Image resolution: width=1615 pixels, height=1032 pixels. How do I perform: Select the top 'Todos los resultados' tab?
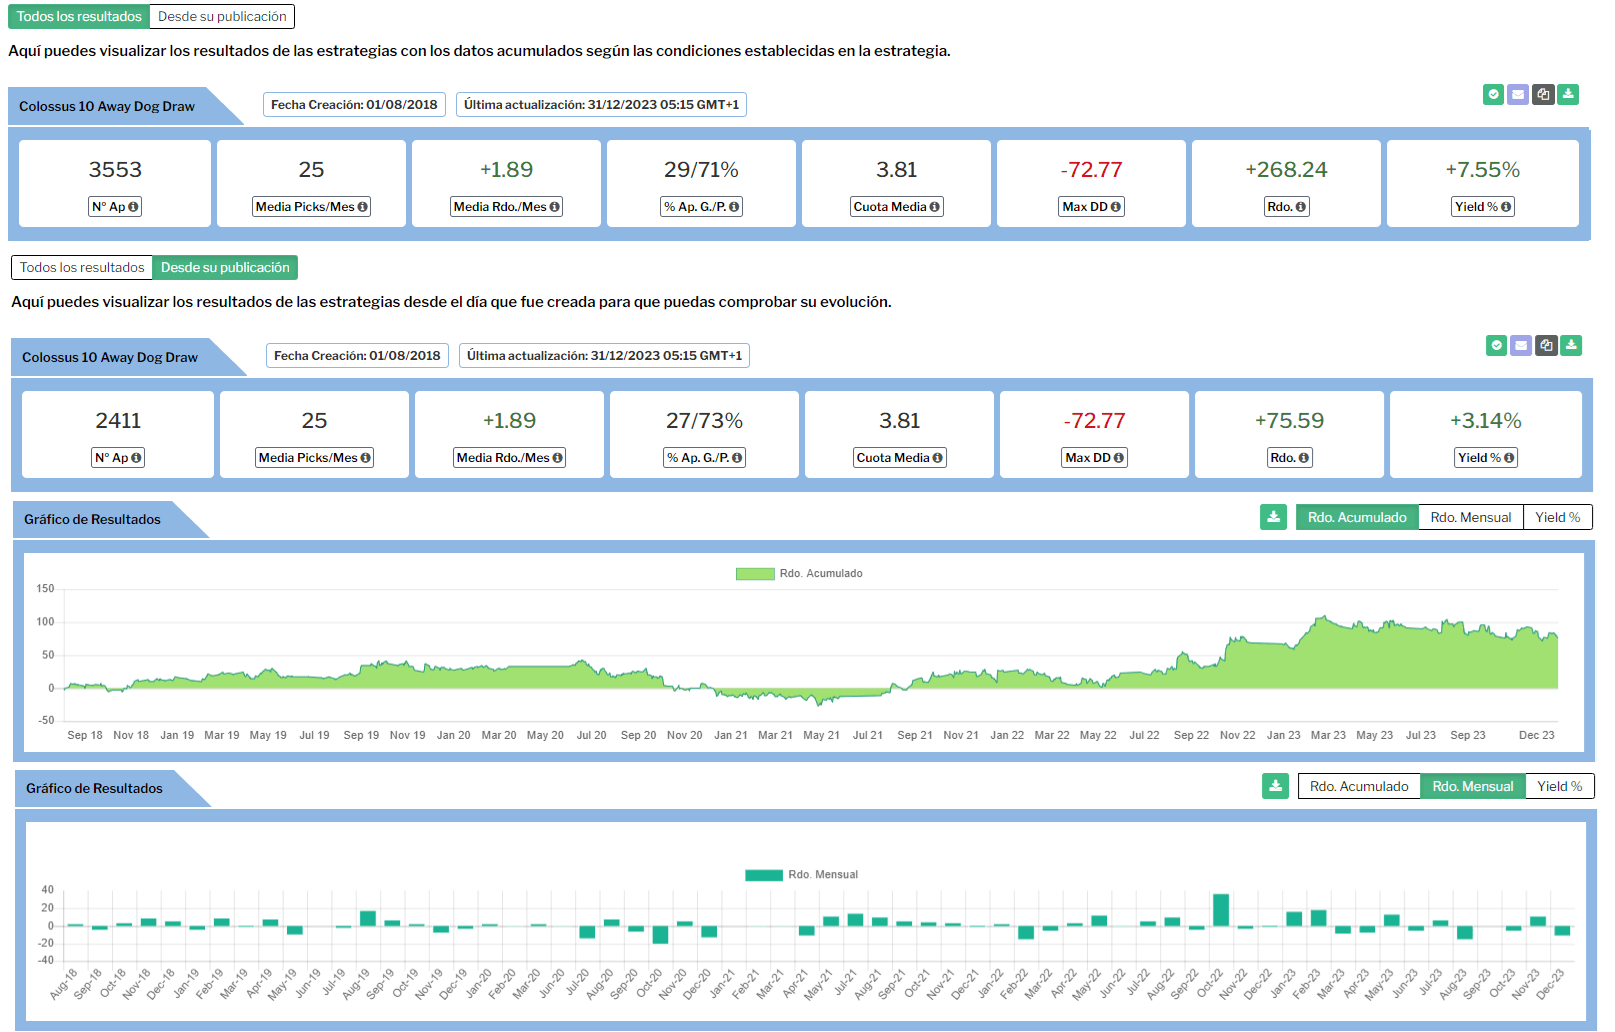point(79,17)
